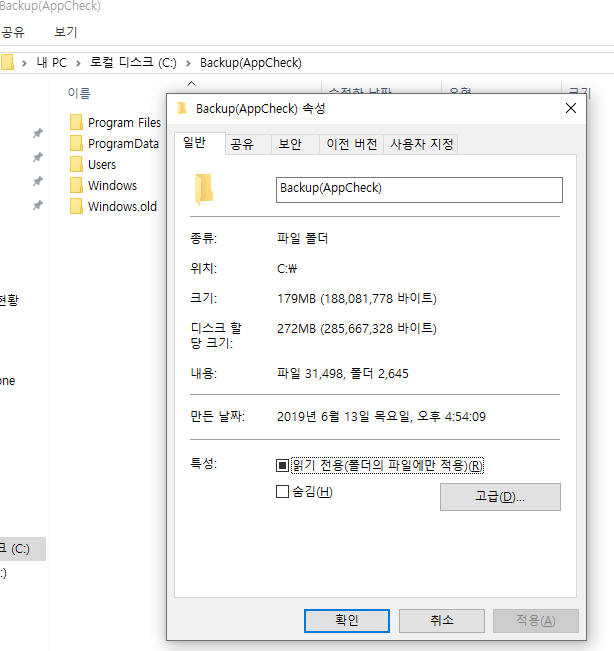Toggle read-only attribute checkbox
Screen dimensions: 614x651
(x=282, y=465)
